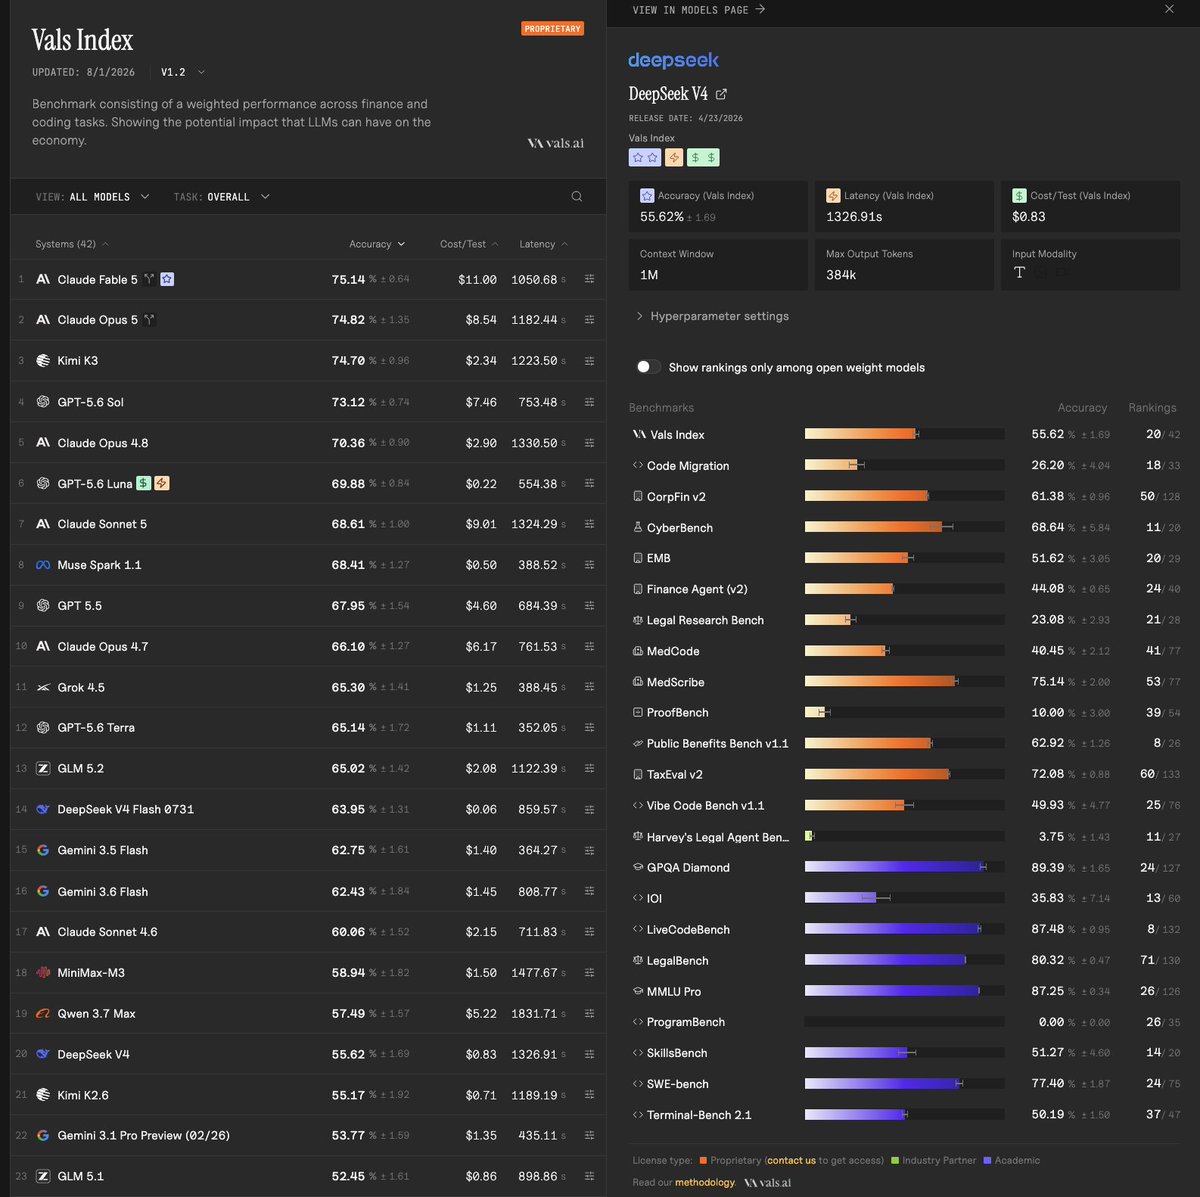Click the search magnifier icon
1200x1197 pixels.
[x=577, y=197]
